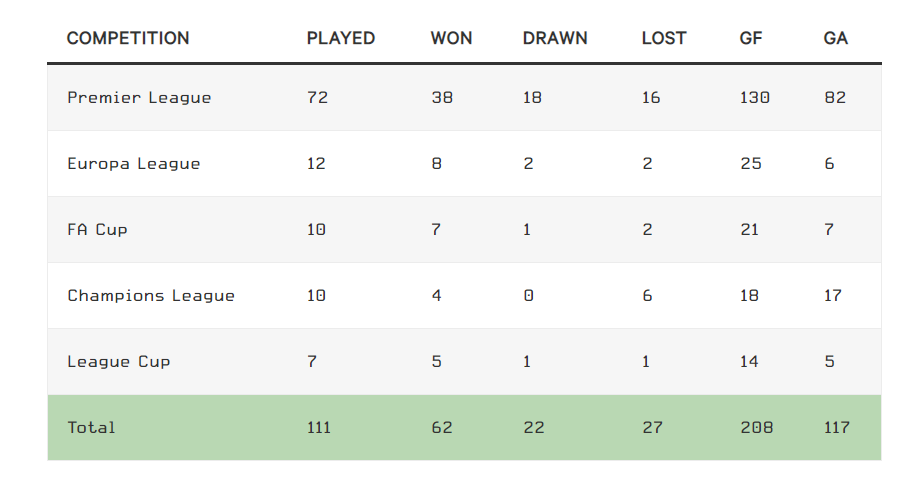This screenshot has height=500, width=919.
Task: Select the Premier League row label
Action: [x=139, y=98]
